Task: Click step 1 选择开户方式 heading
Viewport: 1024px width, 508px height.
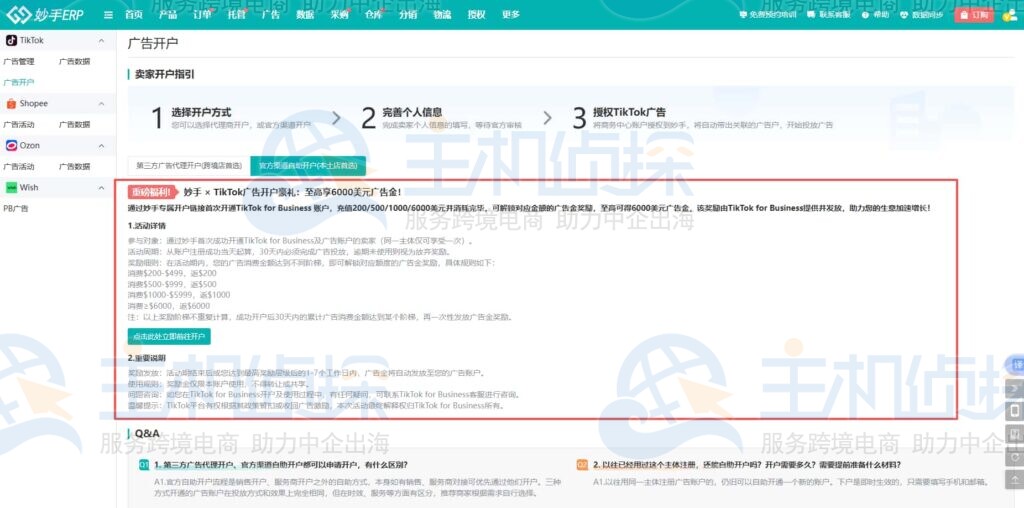Action: [201, 112]
